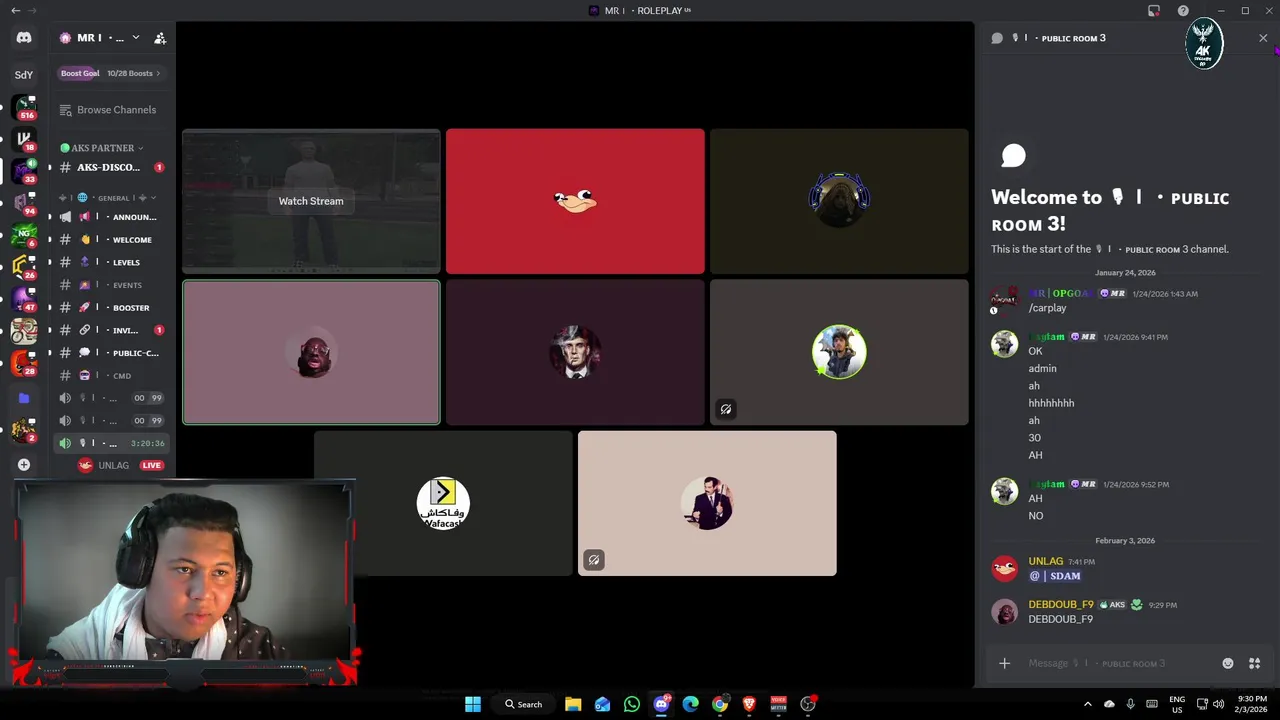Open the server icon with 47 badge
1280x720 pixels.
pos(24,299)
